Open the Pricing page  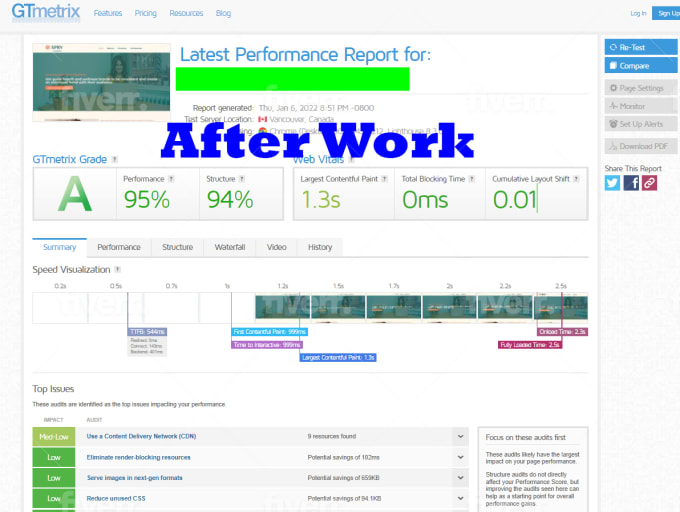point(145,13)
